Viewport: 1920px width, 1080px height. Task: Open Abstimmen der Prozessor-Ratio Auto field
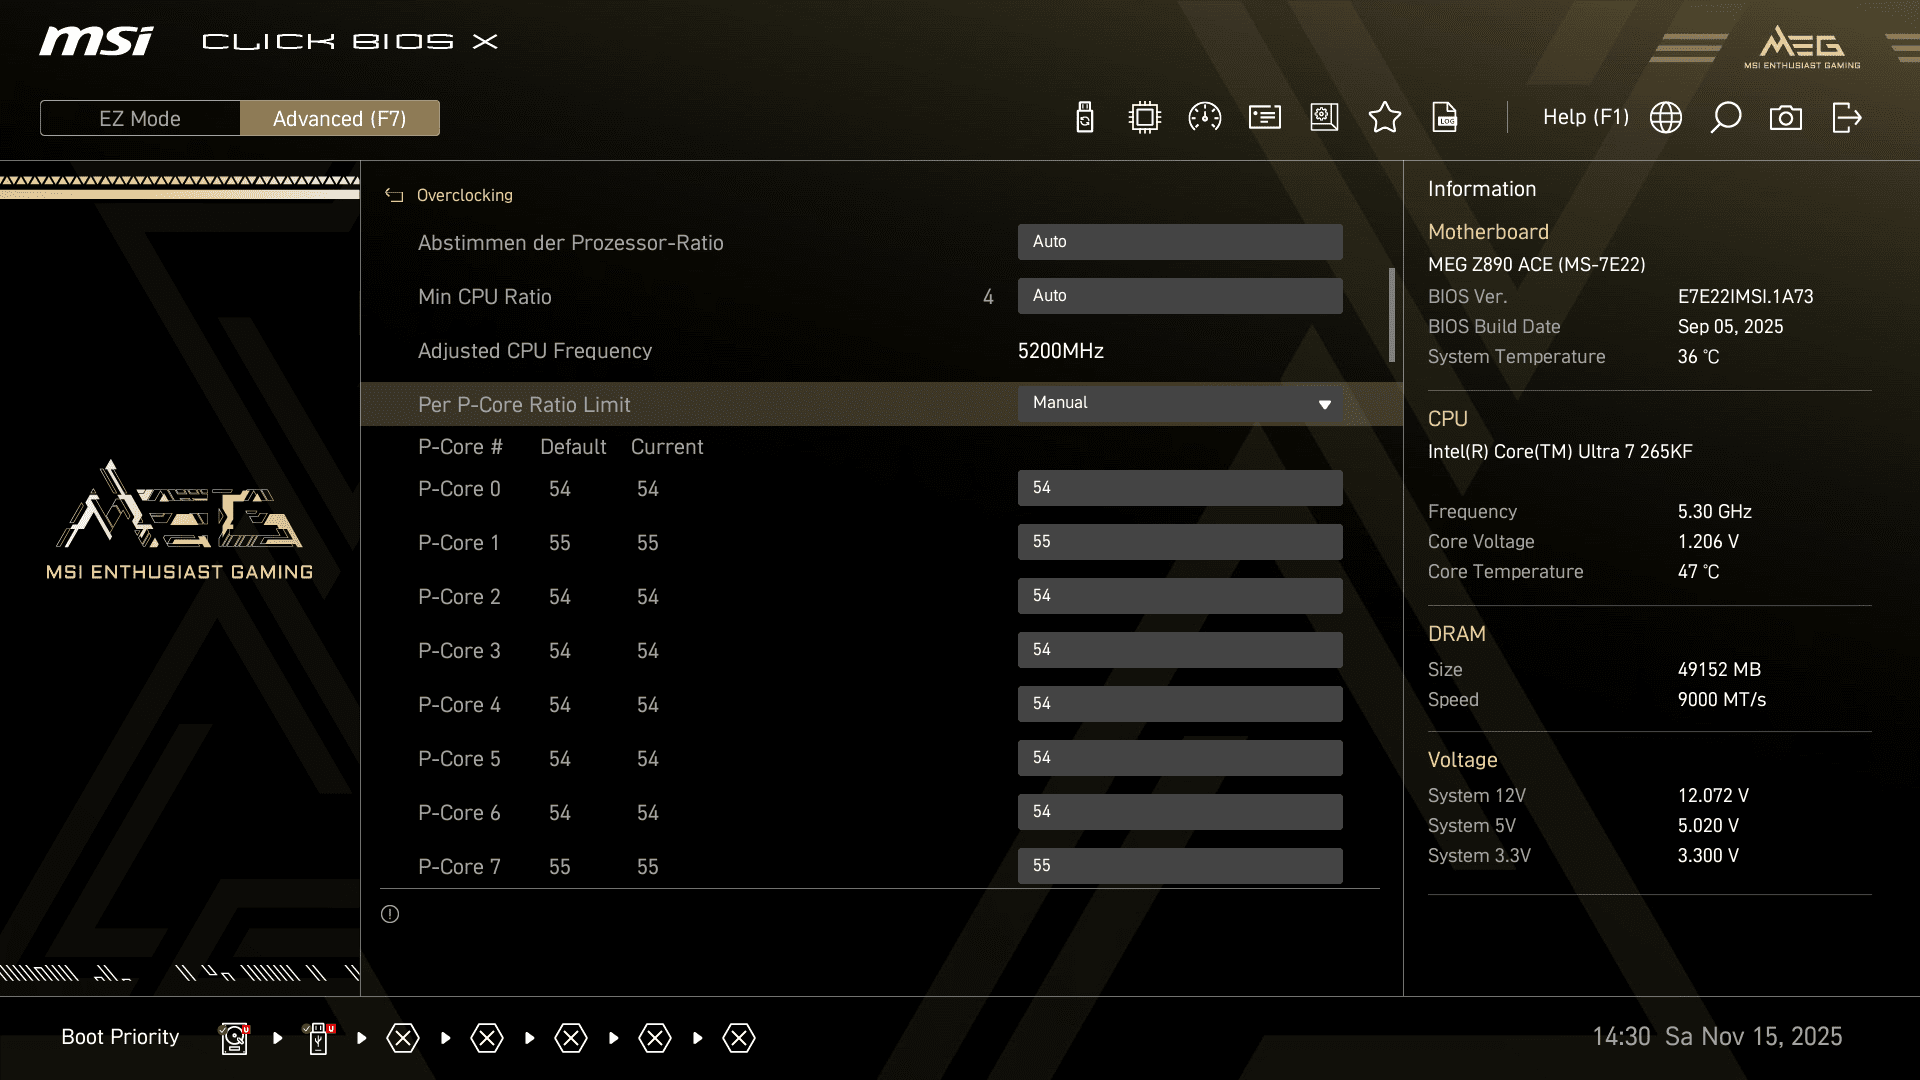click(1180, 242)
